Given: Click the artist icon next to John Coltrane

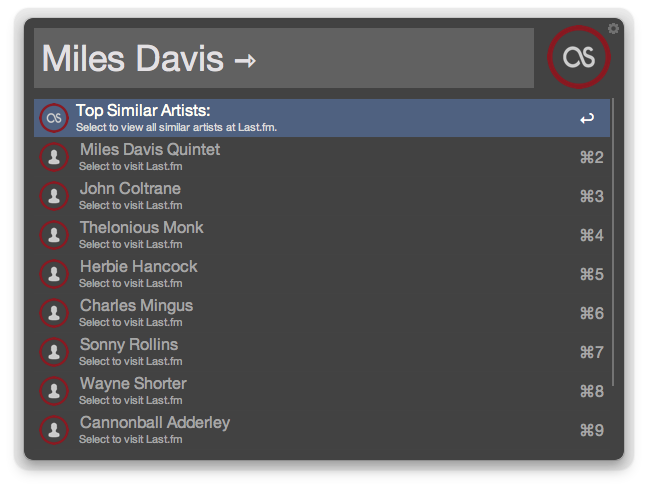Looking at the screenshot, I should (53, 196).
